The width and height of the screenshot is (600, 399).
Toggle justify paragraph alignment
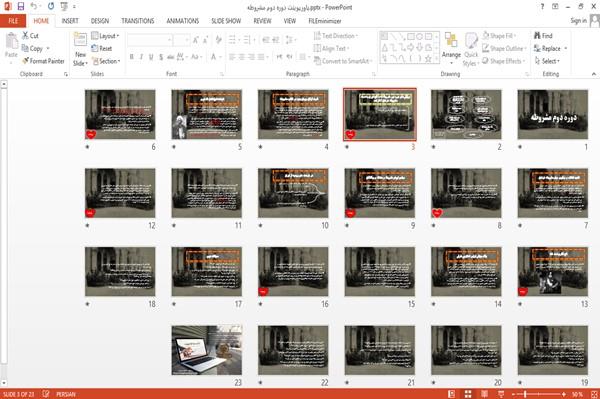[x=261, y=57]
